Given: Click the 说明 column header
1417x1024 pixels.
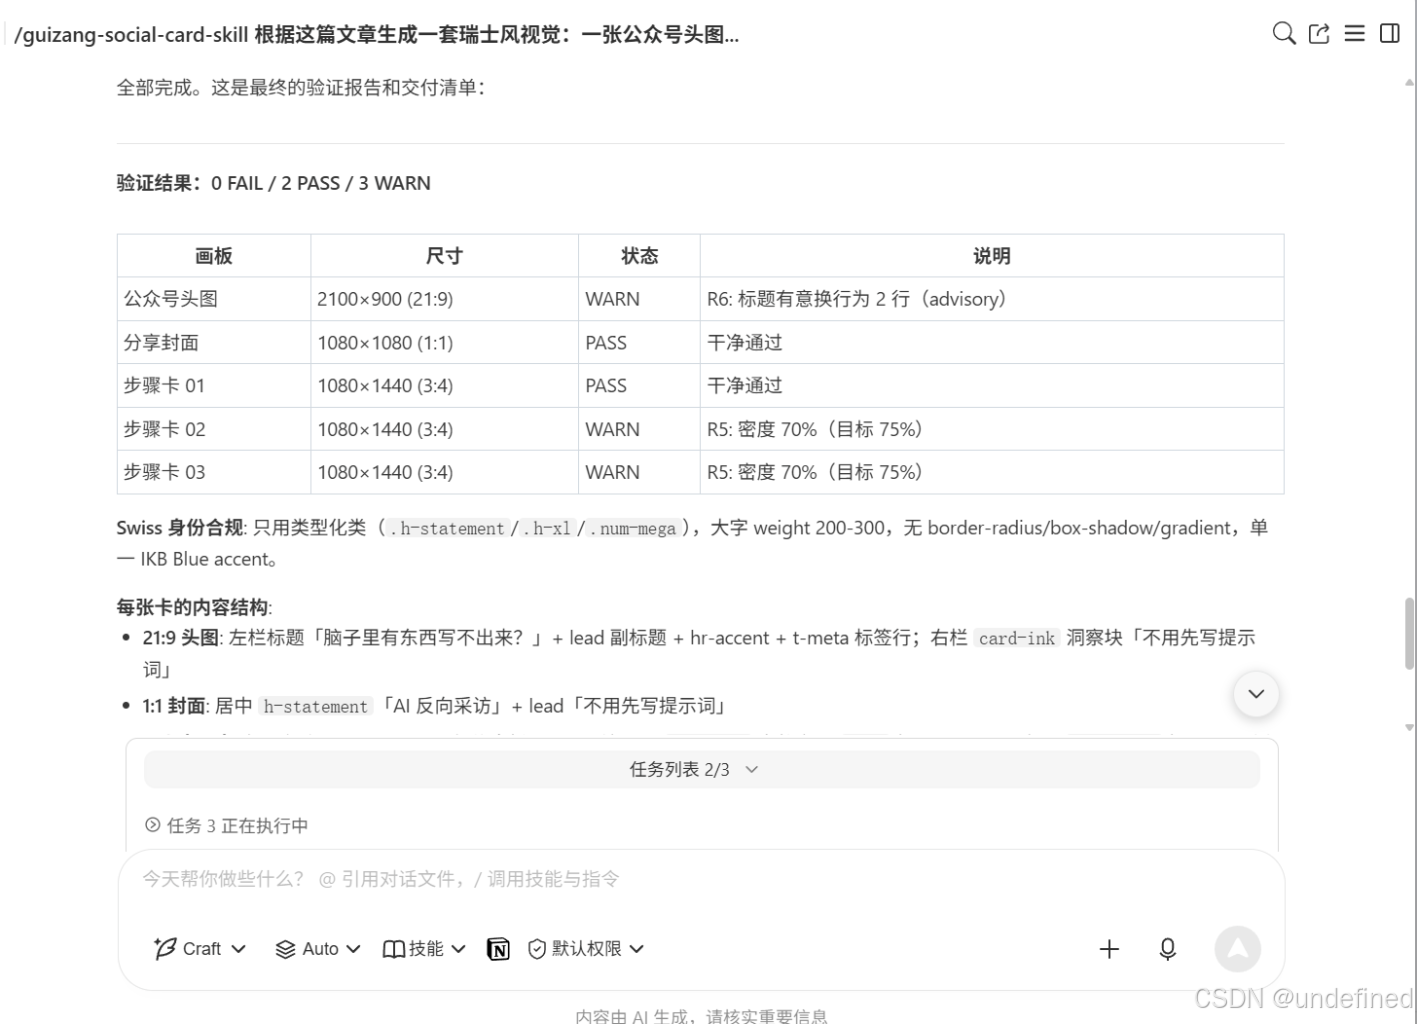Looking at the screenshot, I should [x=992, y=256].
